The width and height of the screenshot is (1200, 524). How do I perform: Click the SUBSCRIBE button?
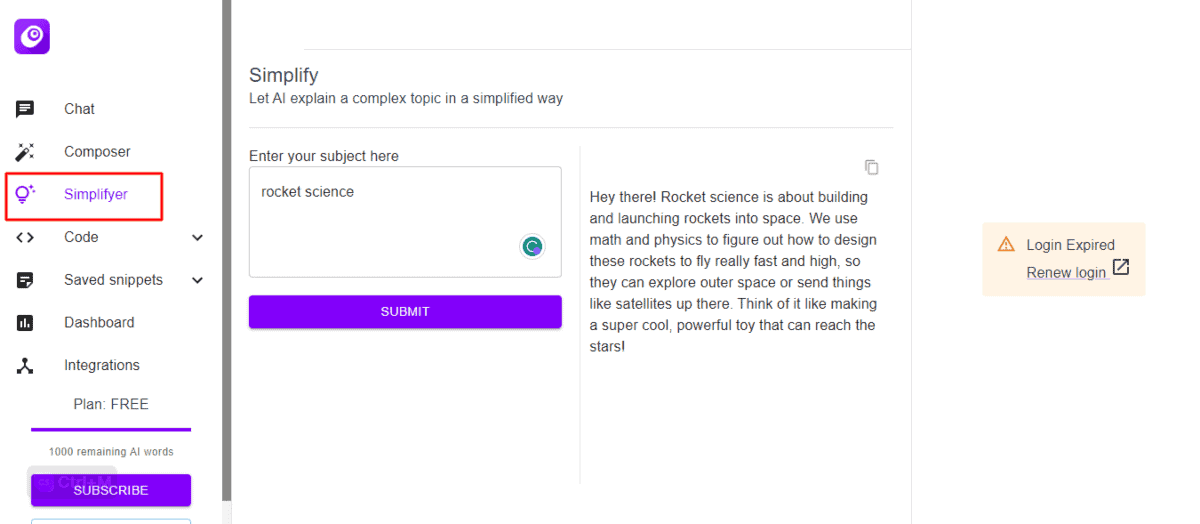[x=111, y=490]
